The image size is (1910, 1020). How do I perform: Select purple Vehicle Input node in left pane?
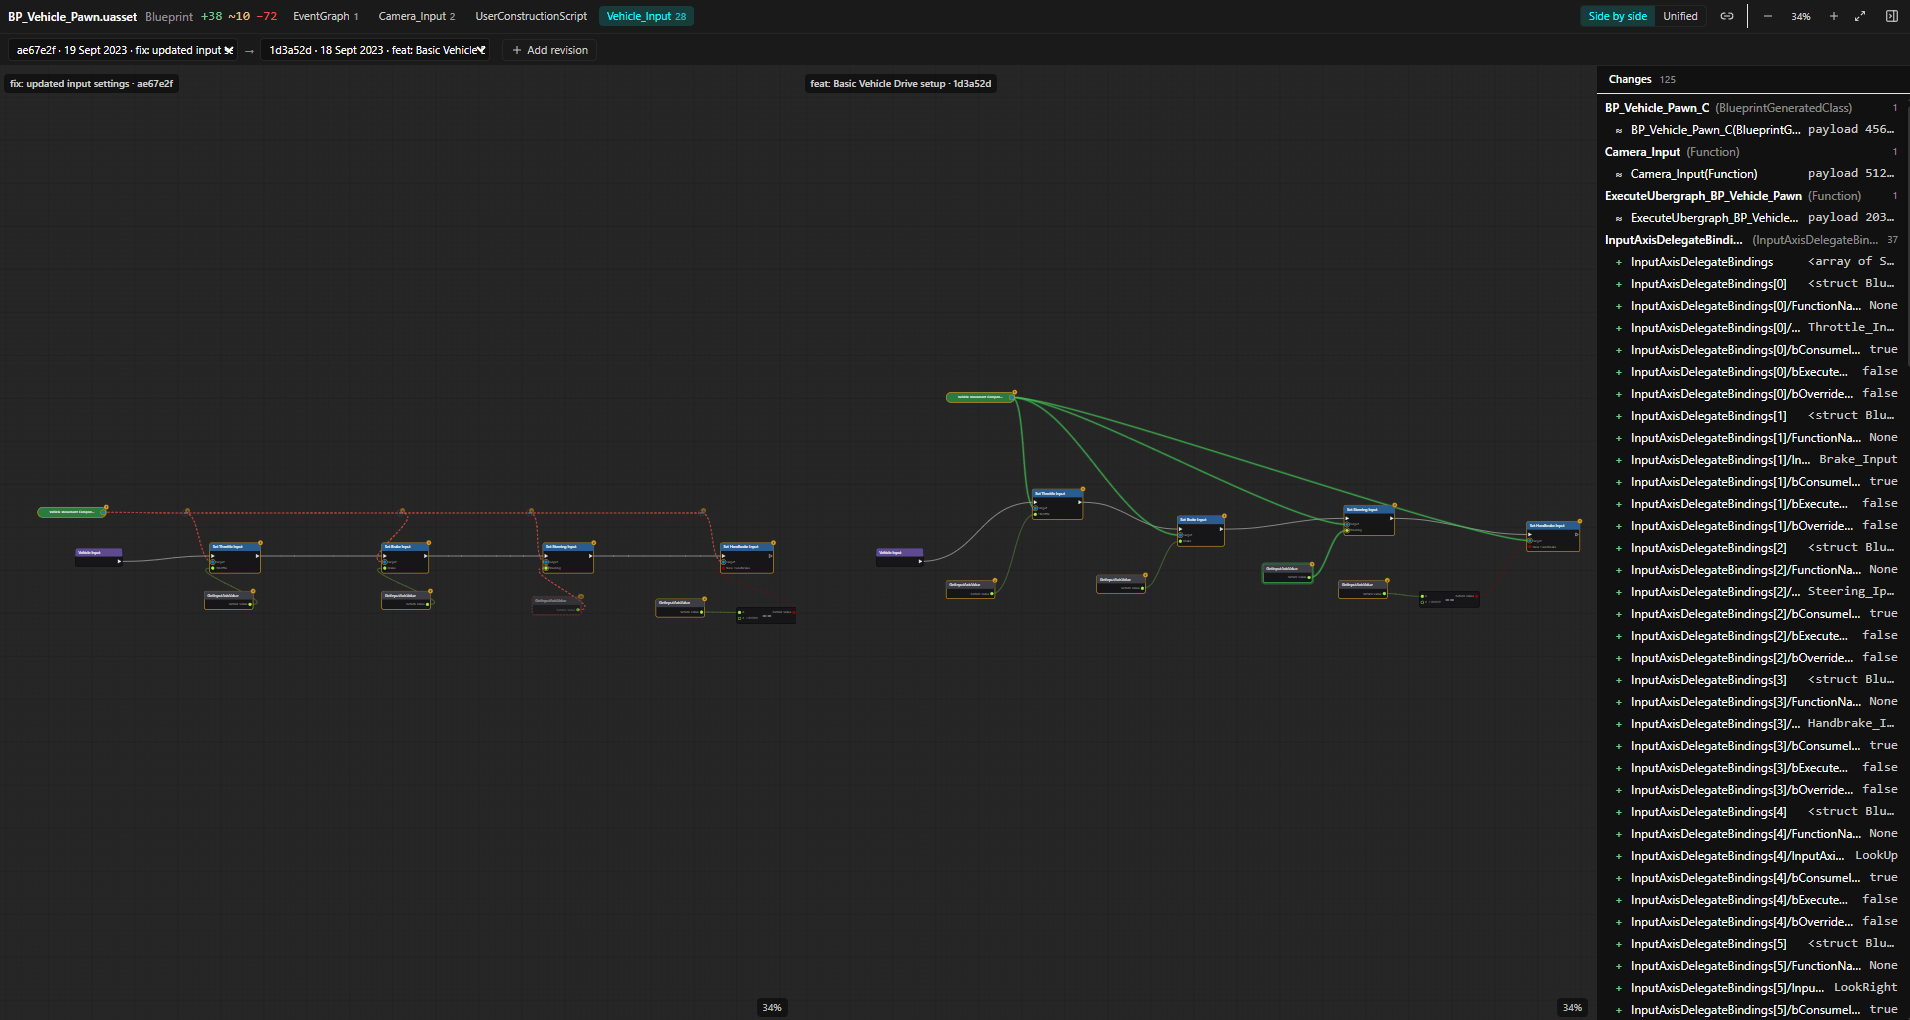click(x=99, y=557)
